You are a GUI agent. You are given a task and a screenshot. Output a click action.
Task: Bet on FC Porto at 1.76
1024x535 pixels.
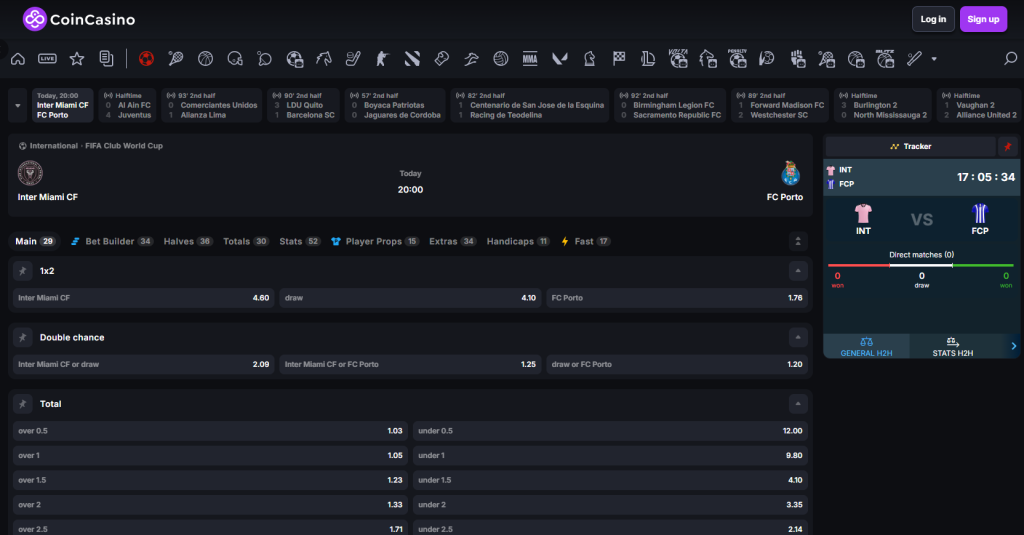(677, 298)
